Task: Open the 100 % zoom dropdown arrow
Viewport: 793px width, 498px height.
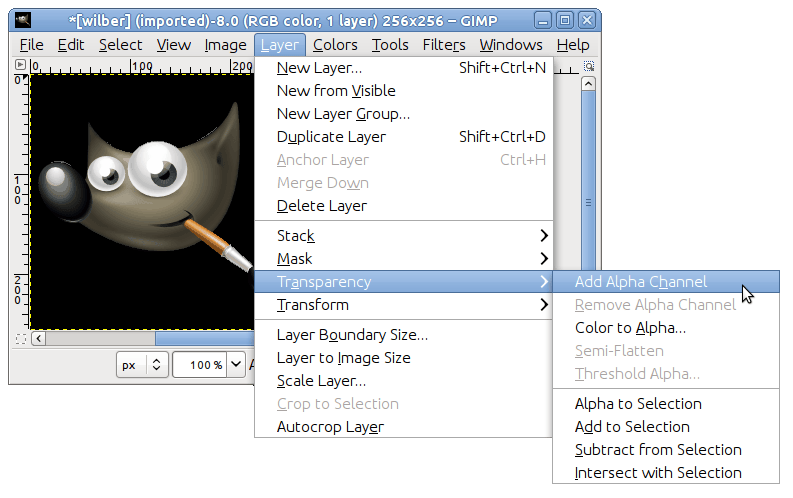Action: [x=236, y=365]
